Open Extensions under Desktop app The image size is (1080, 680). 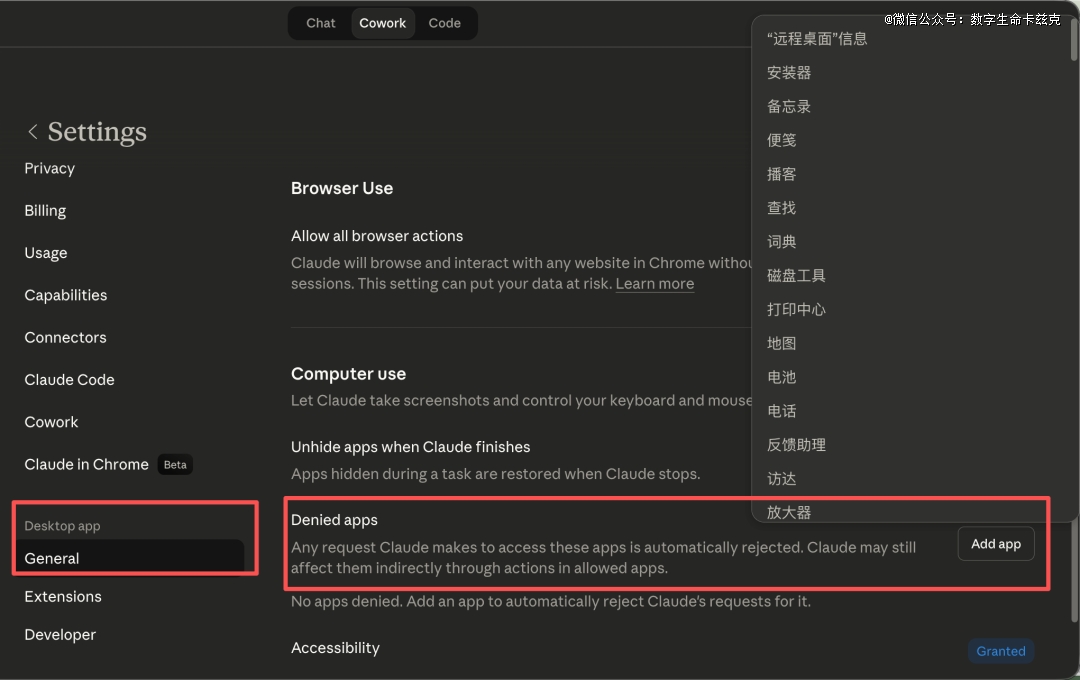pos(63,596)
